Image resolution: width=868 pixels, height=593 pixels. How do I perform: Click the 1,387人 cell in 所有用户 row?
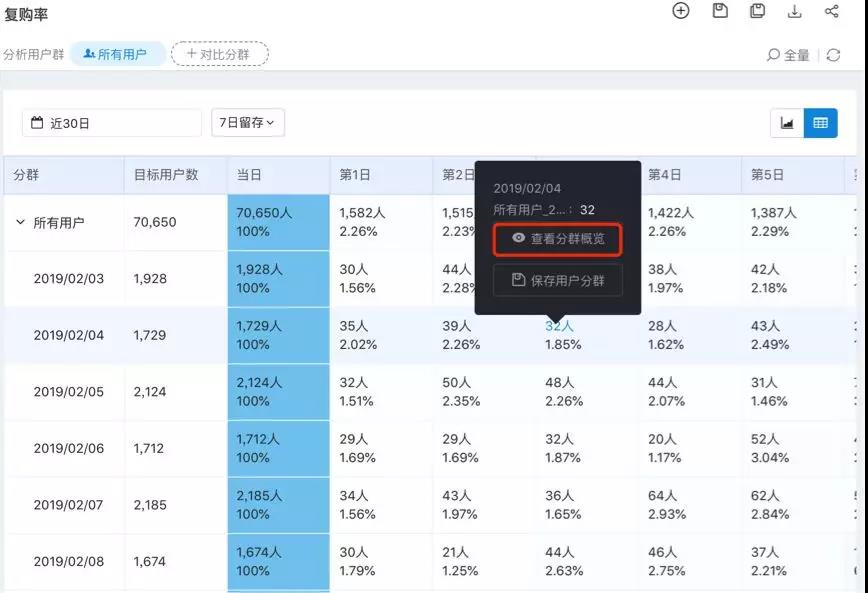(793, 222)
